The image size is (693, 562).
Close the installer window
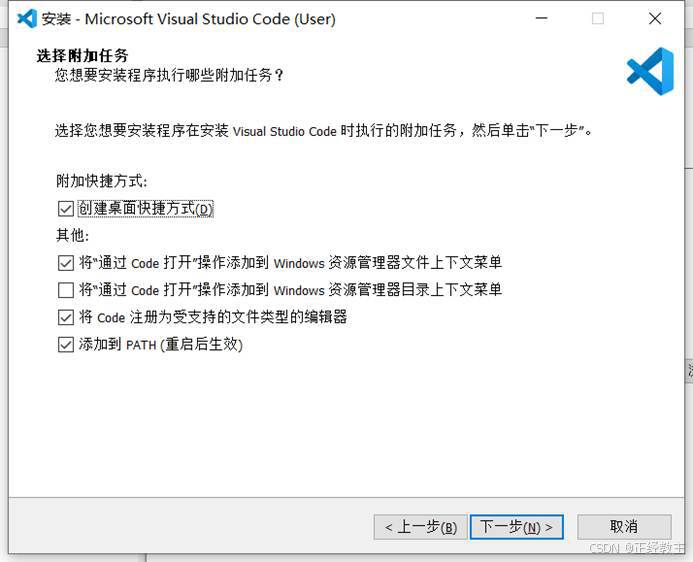click(655, 19)
